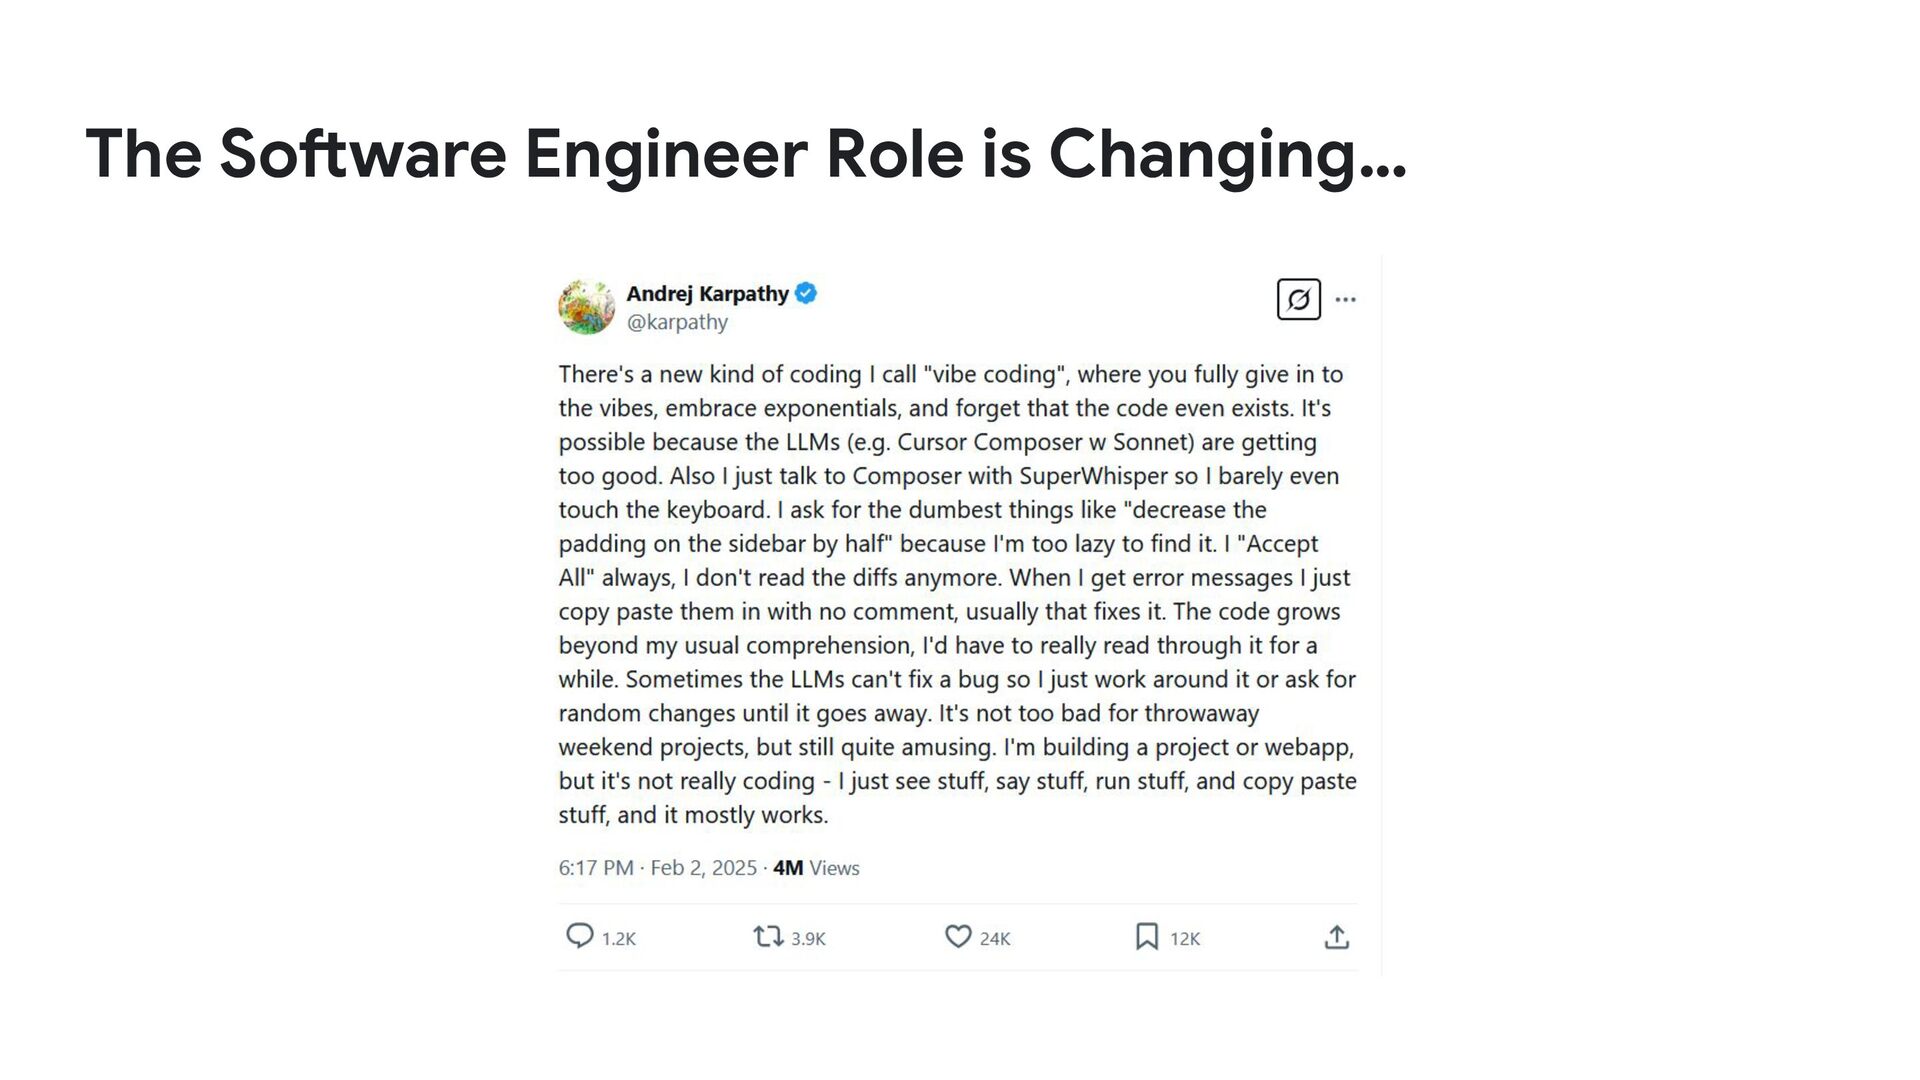Open the three-dot more options menu
Viewport: 1920px width, 1080px height.
click(1346, 299)
